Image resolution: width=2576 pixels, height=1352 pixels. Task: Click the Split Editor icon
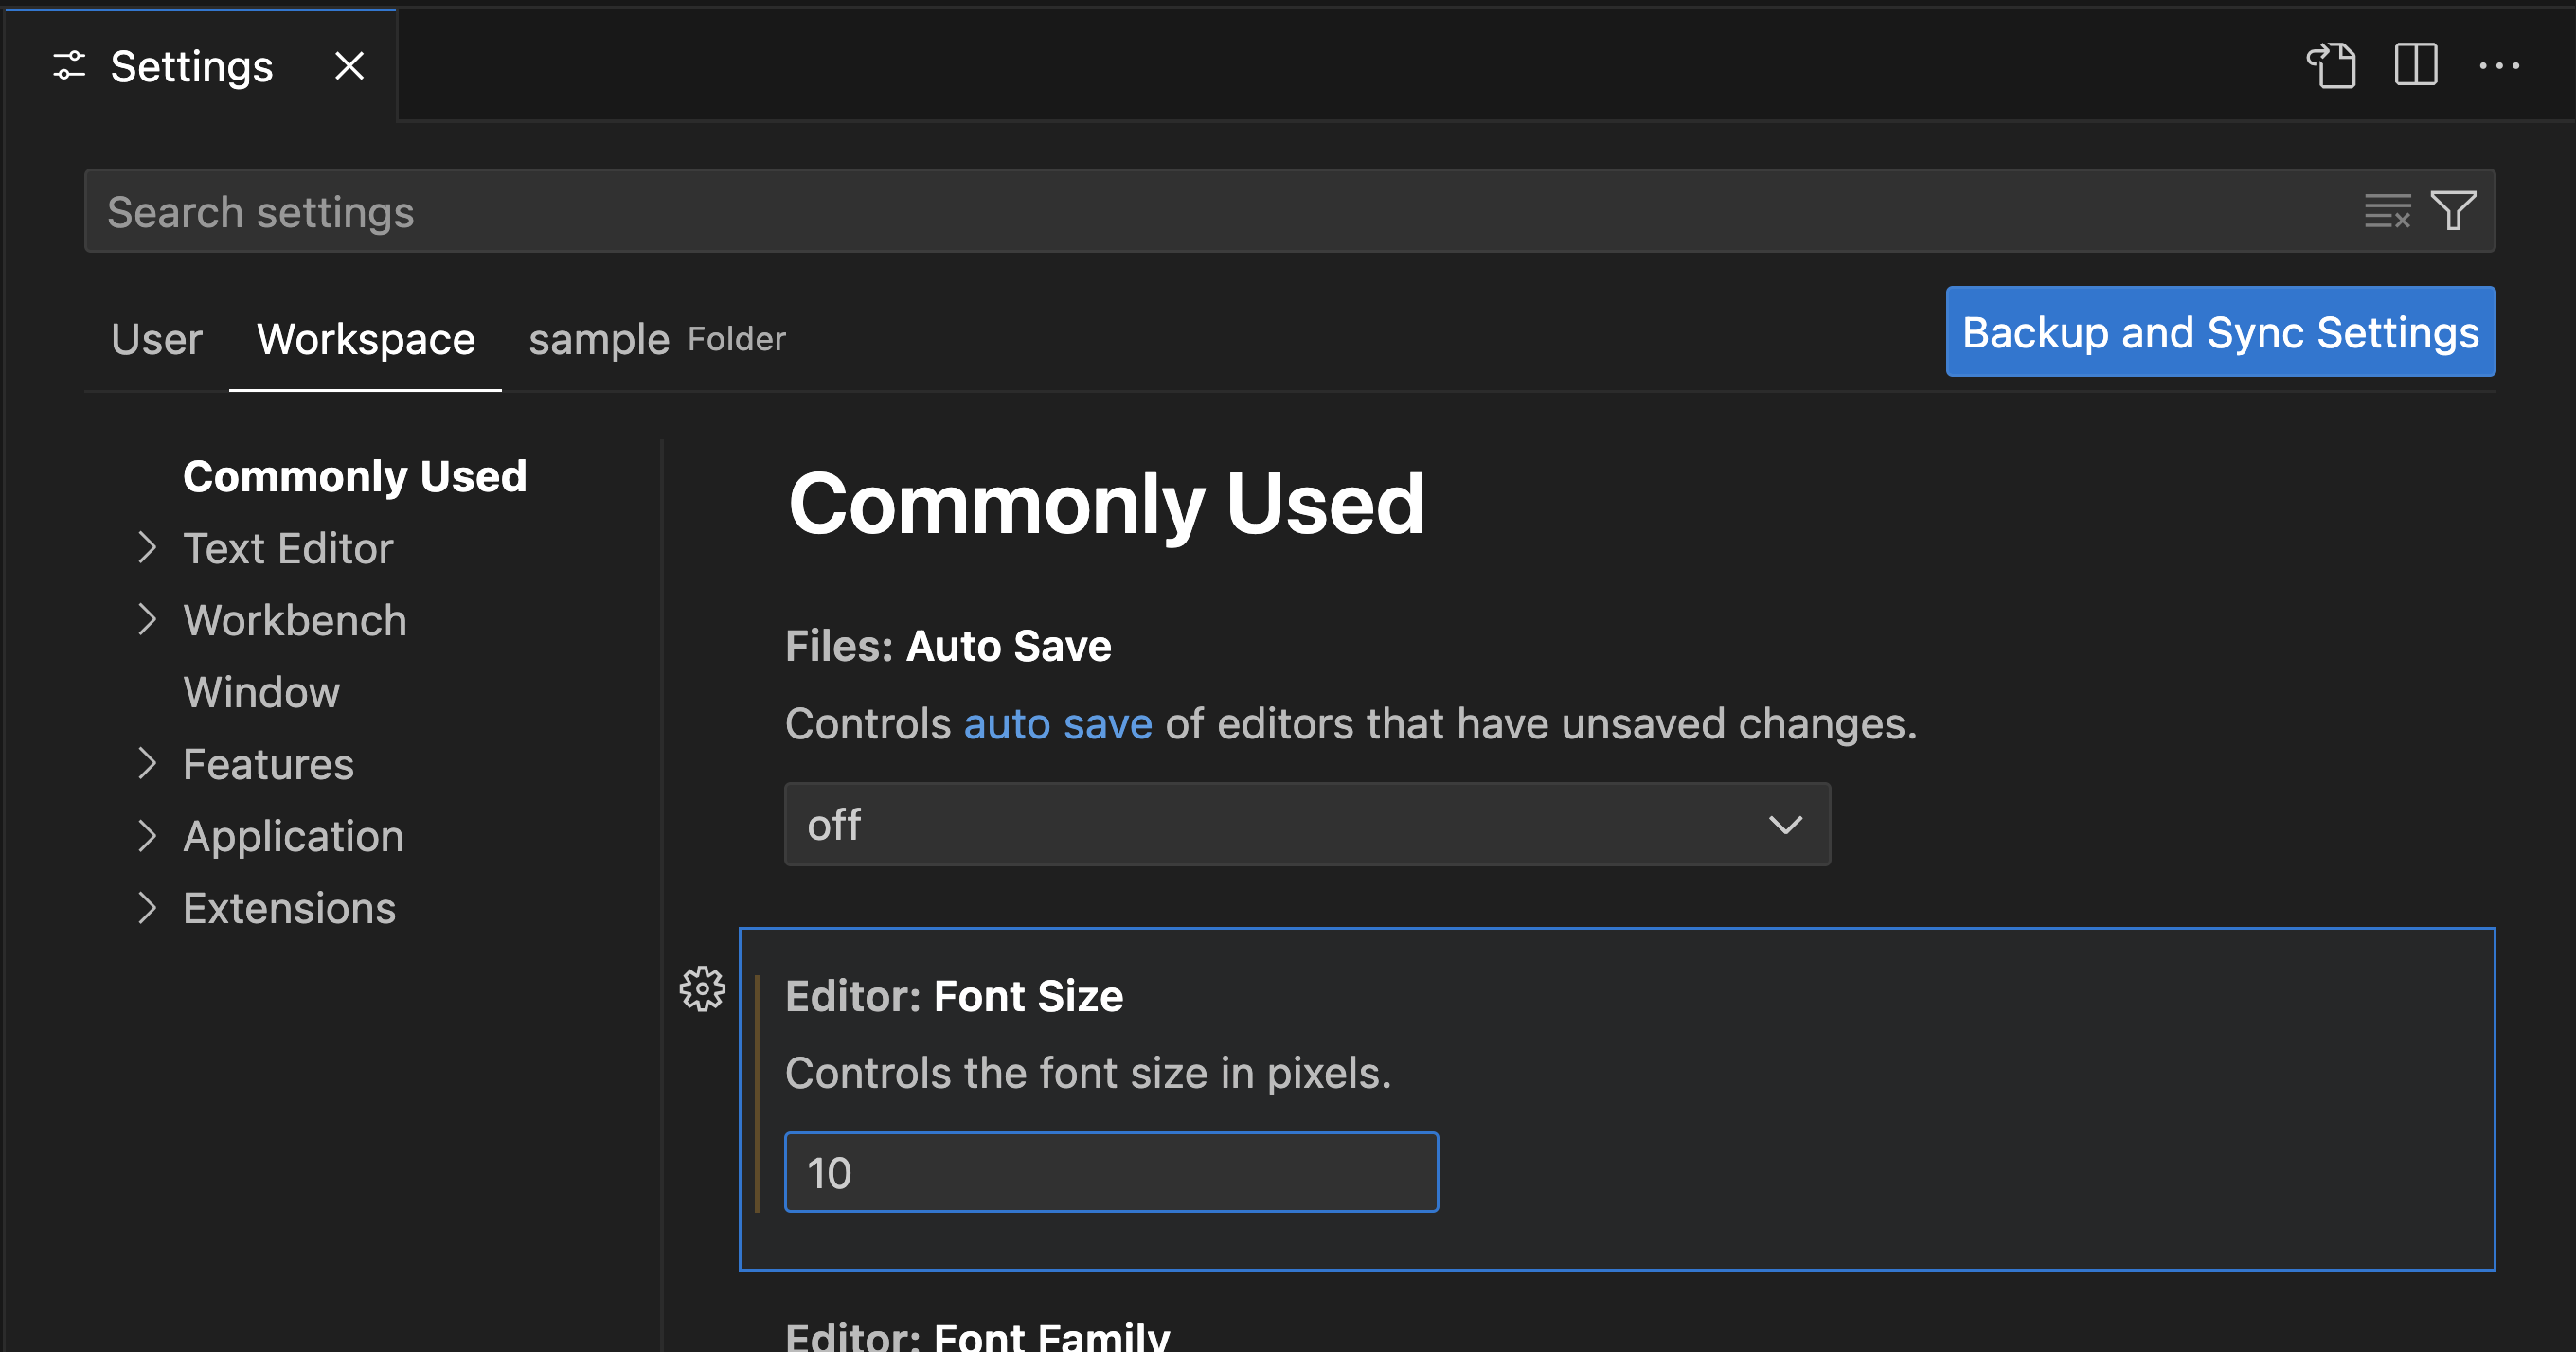[2415, 66]
